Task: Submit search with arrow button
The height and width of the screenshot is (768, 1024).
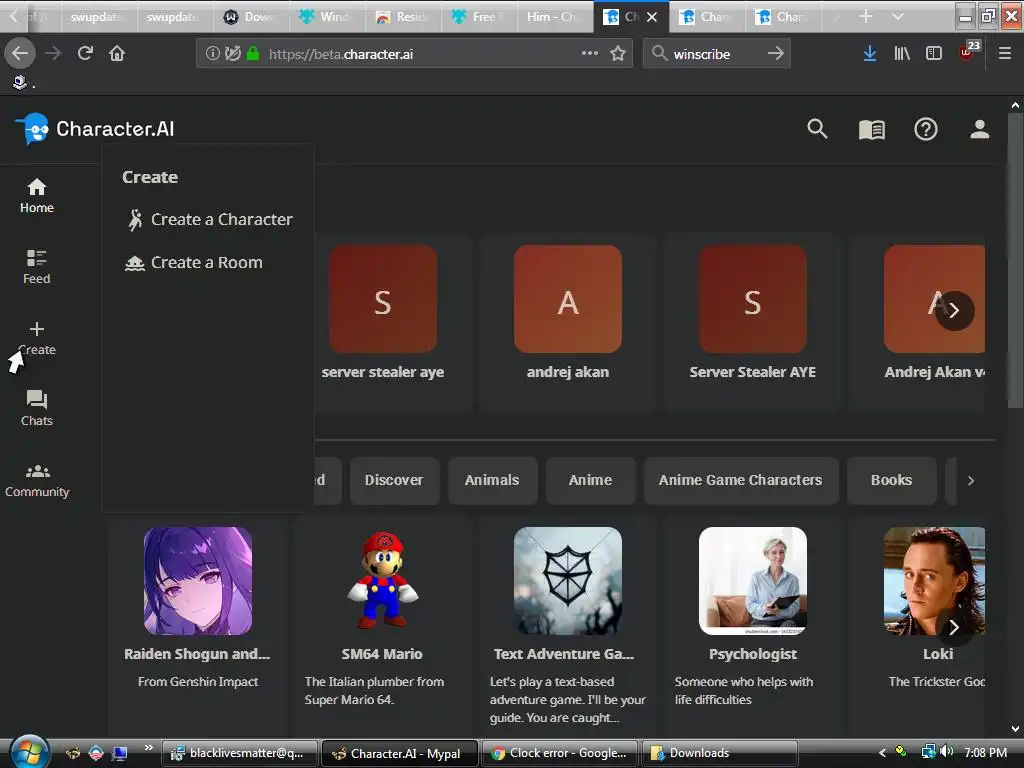Action: (x=776, y=54)
